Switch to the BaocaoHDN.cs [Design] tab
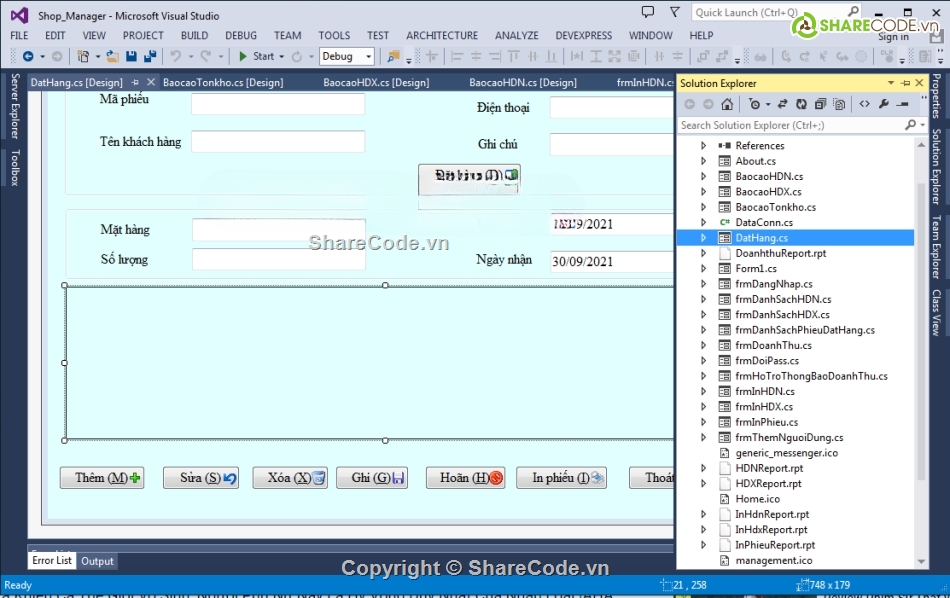Image resolution: width=950 pixels, height=598 pixels. (523, 82)
